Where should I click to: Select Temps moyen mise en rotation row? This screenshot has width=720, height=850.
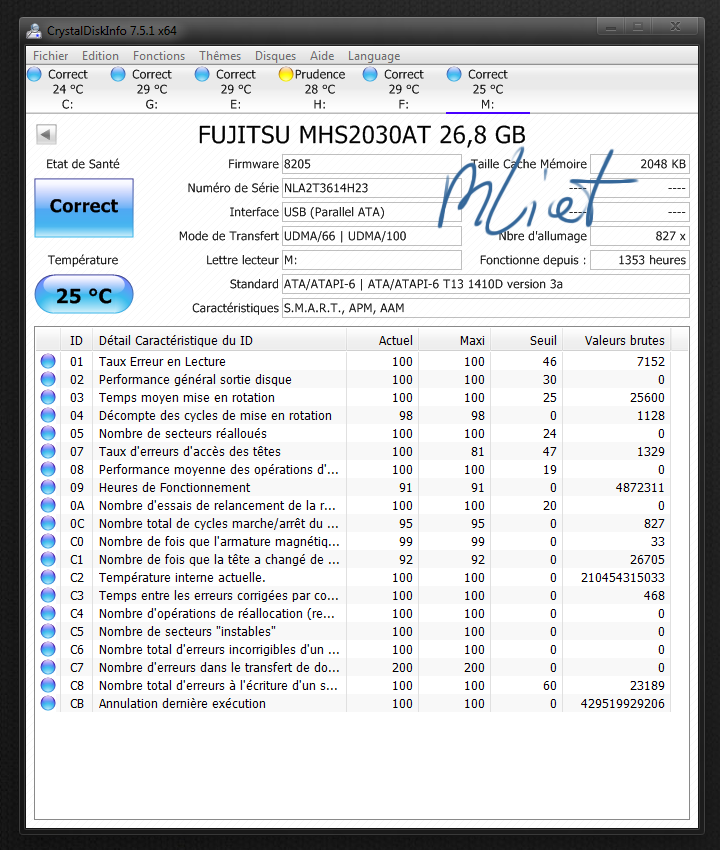[353, 397]
